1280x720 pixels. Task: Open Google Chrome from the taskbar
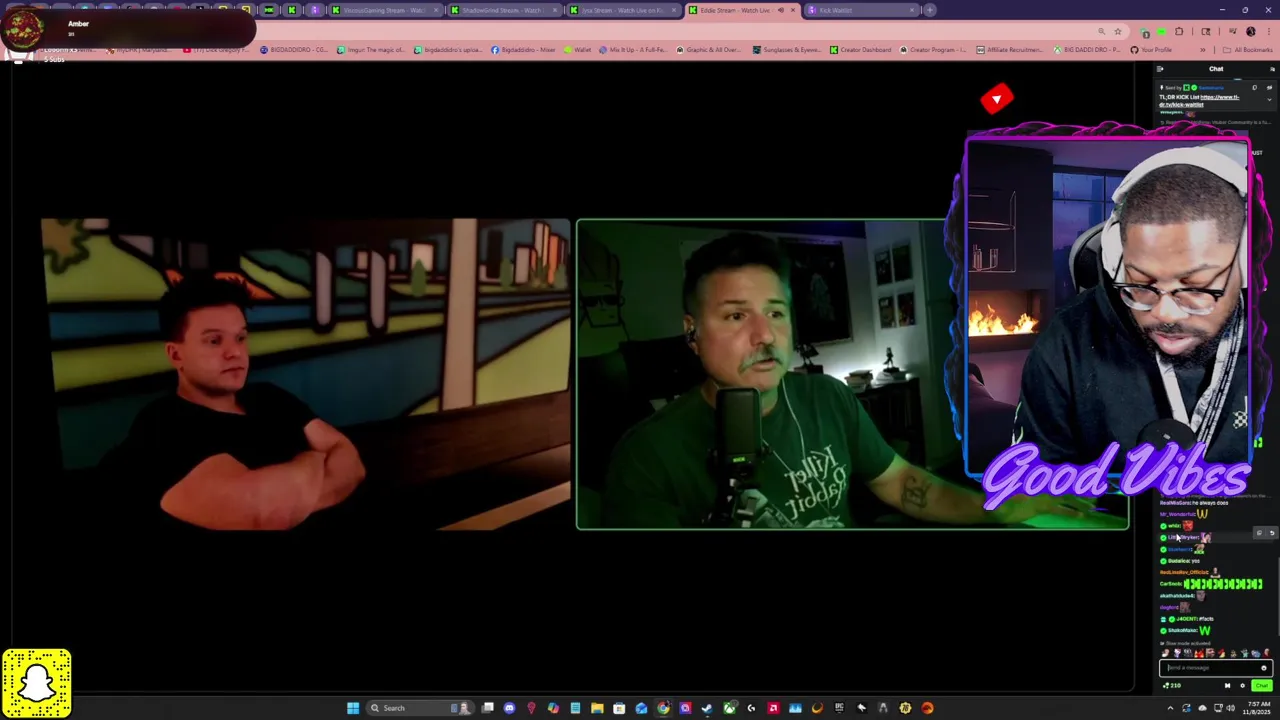pos(663,708)
